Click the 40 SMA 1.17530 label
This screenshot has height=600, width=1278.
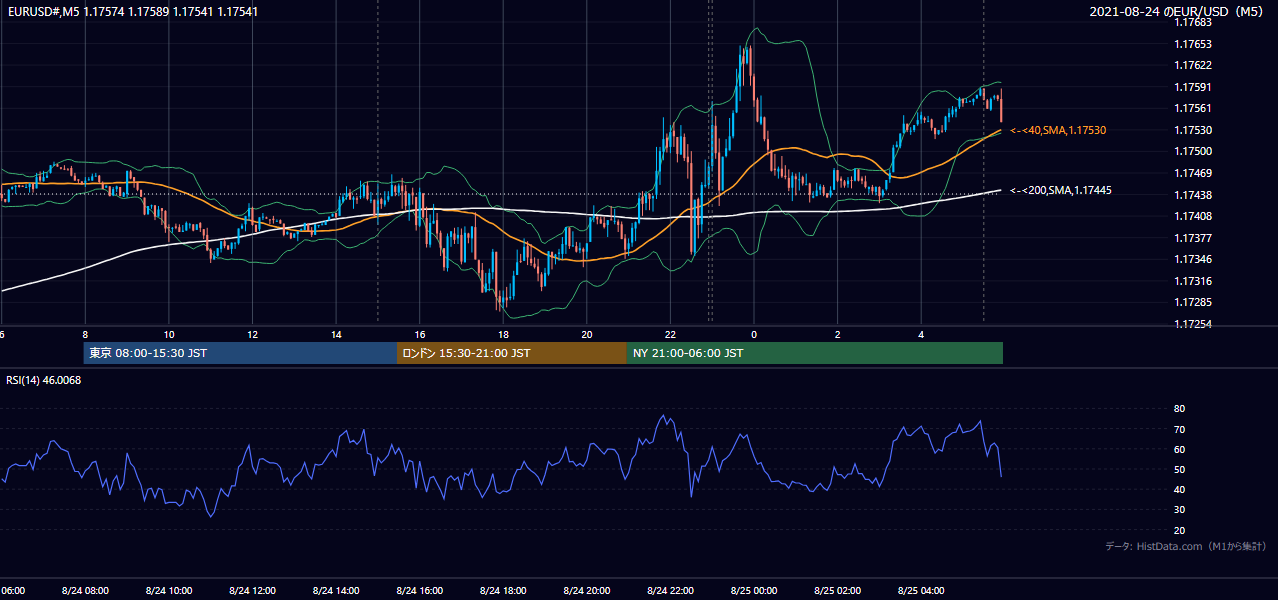coord(1058,130)
